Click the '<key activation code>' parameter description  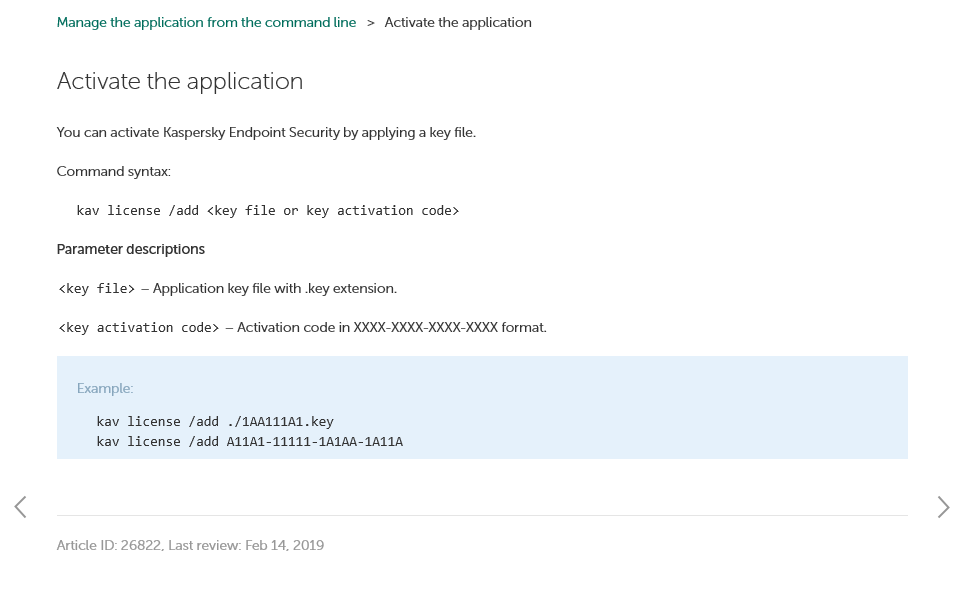click(x=302, y=328)
